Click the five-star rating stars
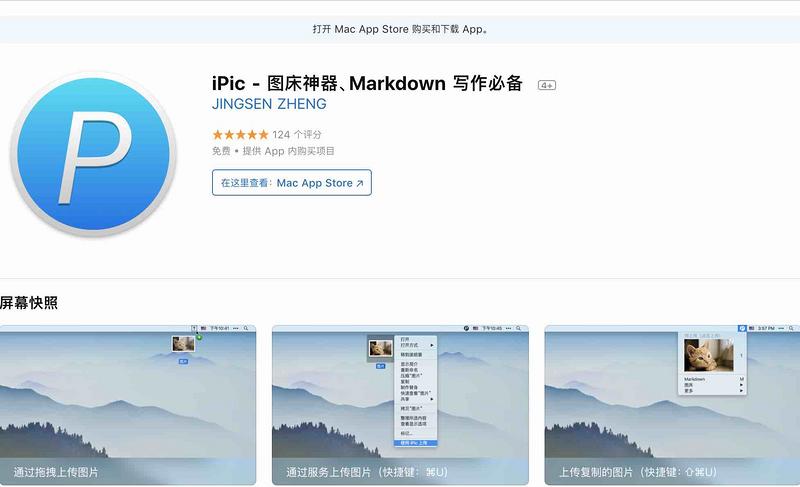Viewport: 800px width, 487px height. [240, 135]
